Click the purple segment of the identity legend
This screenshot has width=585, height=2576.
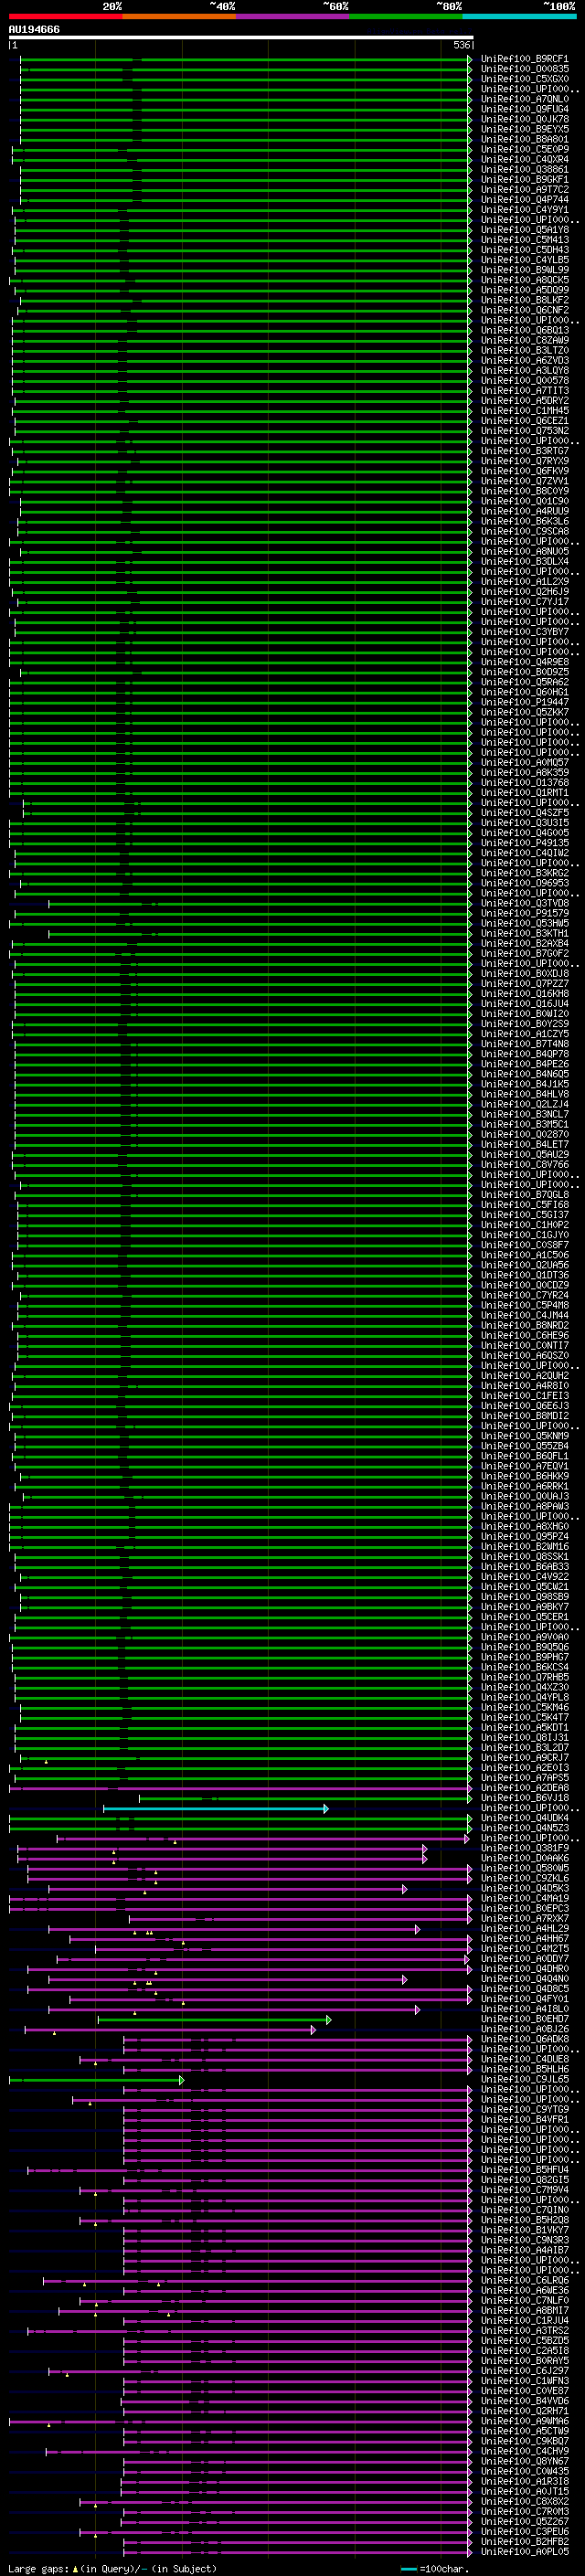[x=292, y=16]
